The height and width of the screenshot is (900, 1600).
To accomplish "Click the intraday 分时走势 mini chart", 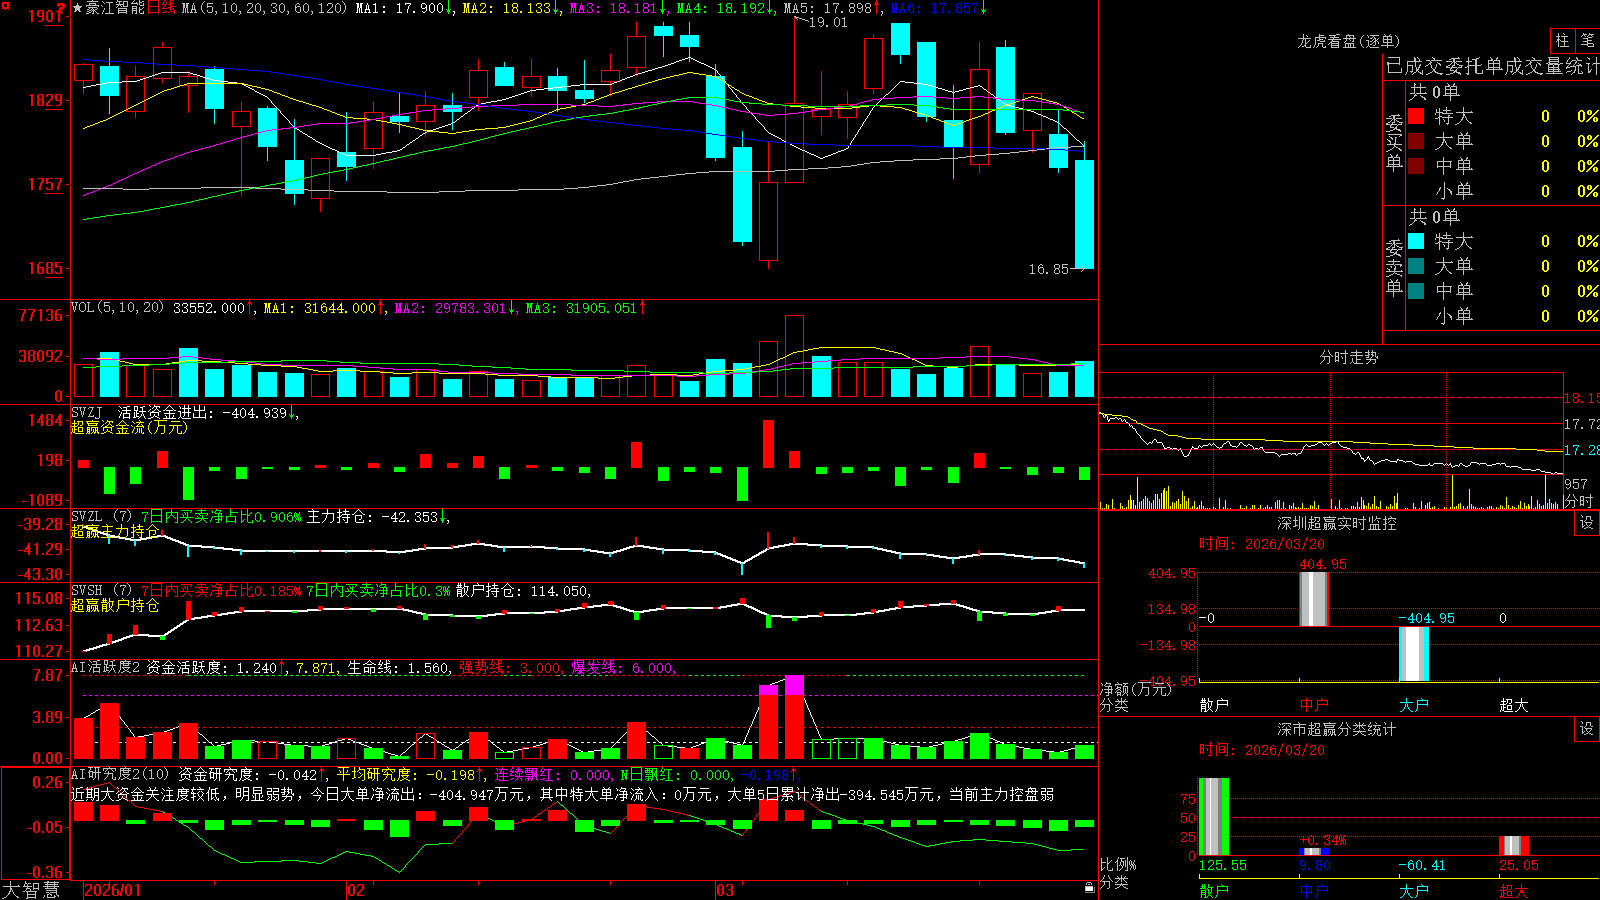I will (x=1331, y=442).
